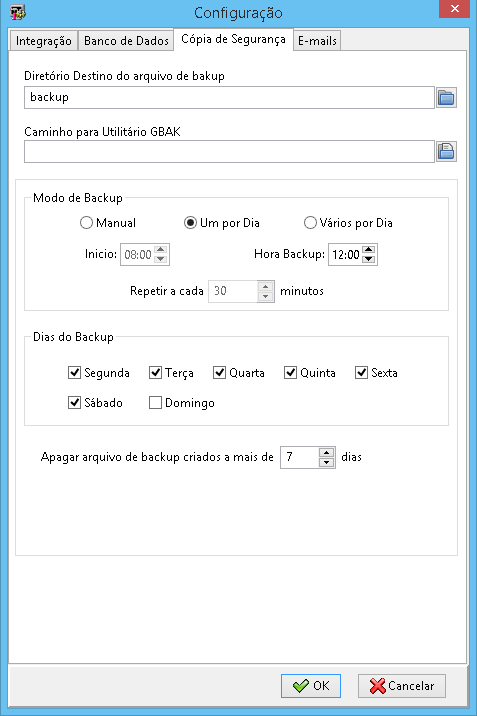Go to Integração tab
The image size is (477, 716).
43,41
